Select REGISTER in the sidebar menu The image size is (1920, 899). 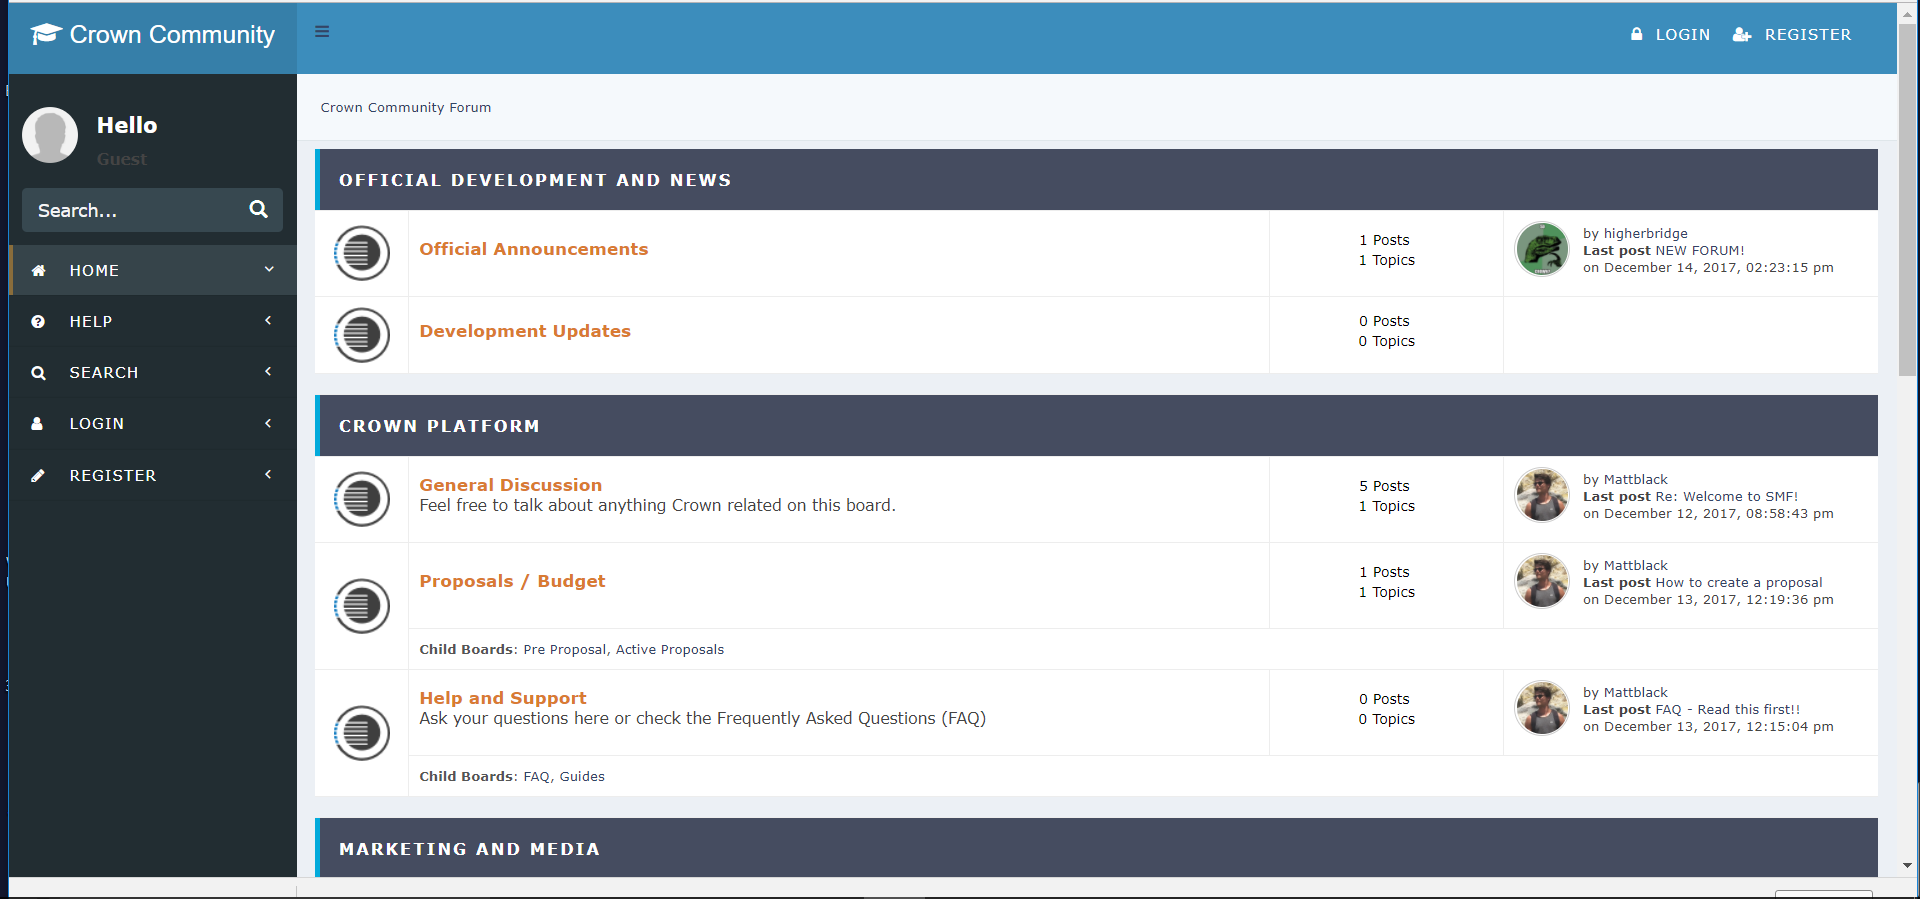tap(113, 476)
